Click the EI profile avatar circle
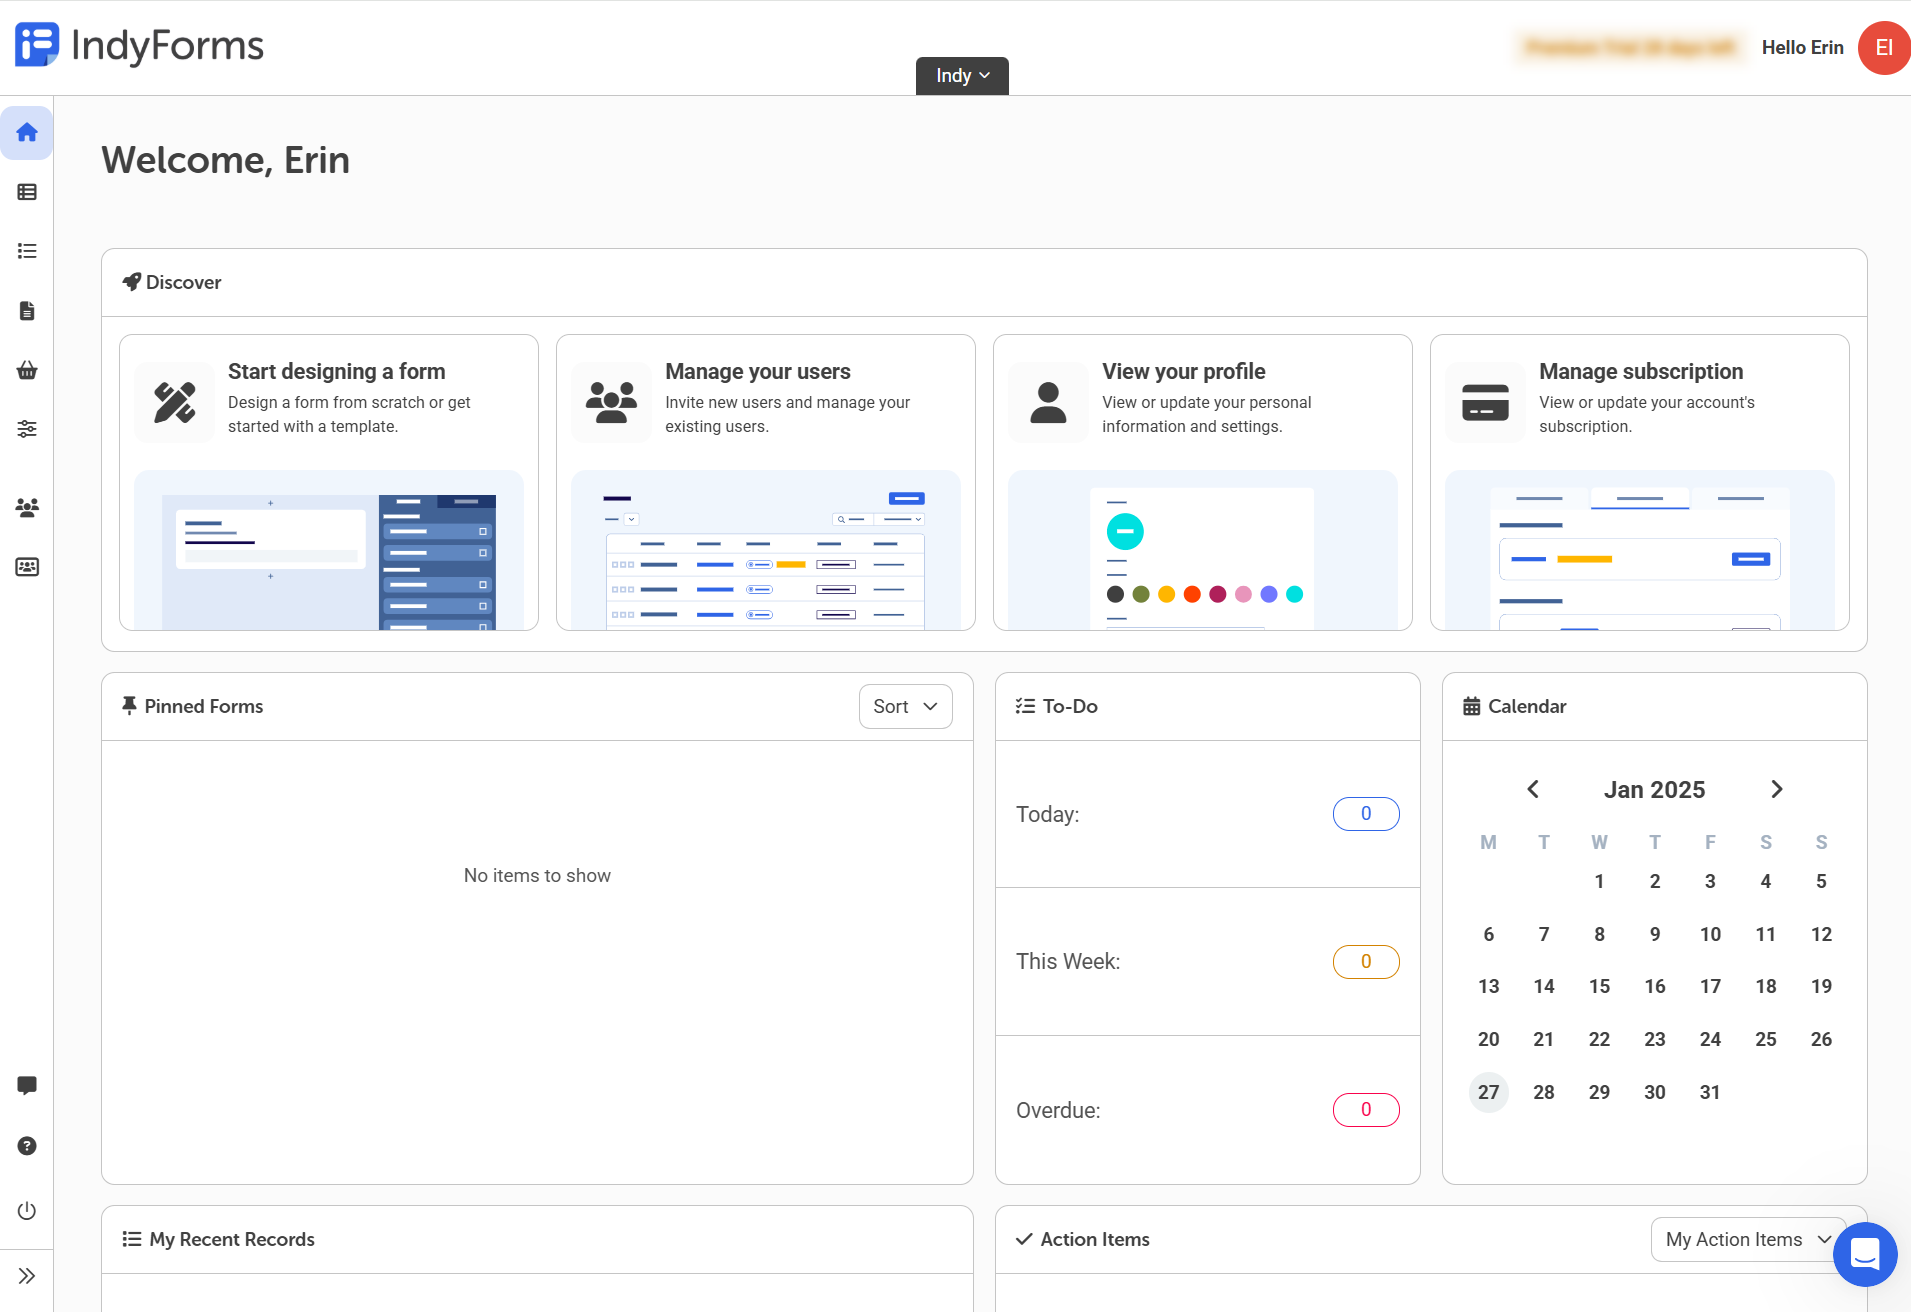 click(x=1883, y=47)
